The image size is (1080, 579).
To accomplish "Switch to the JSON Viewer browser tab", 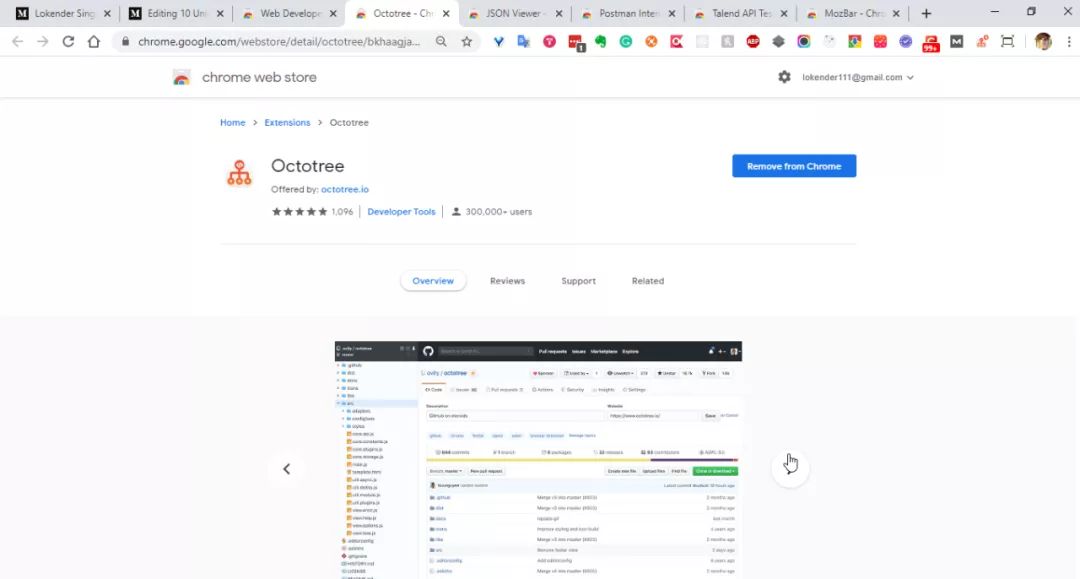I will (515, 13).
